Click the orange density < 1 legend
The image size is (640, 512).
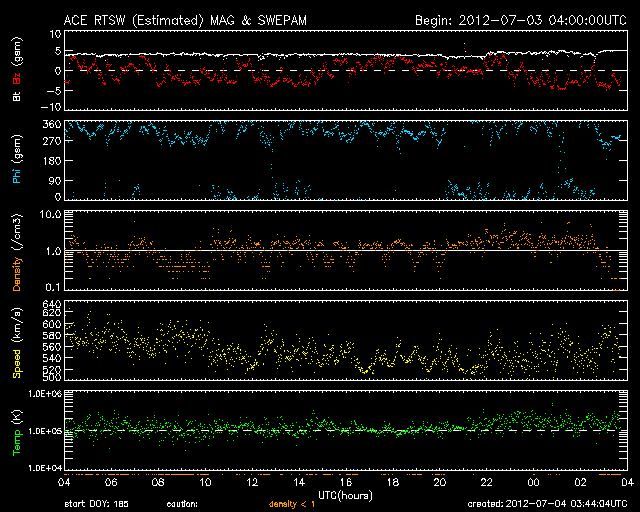(292, 505)
